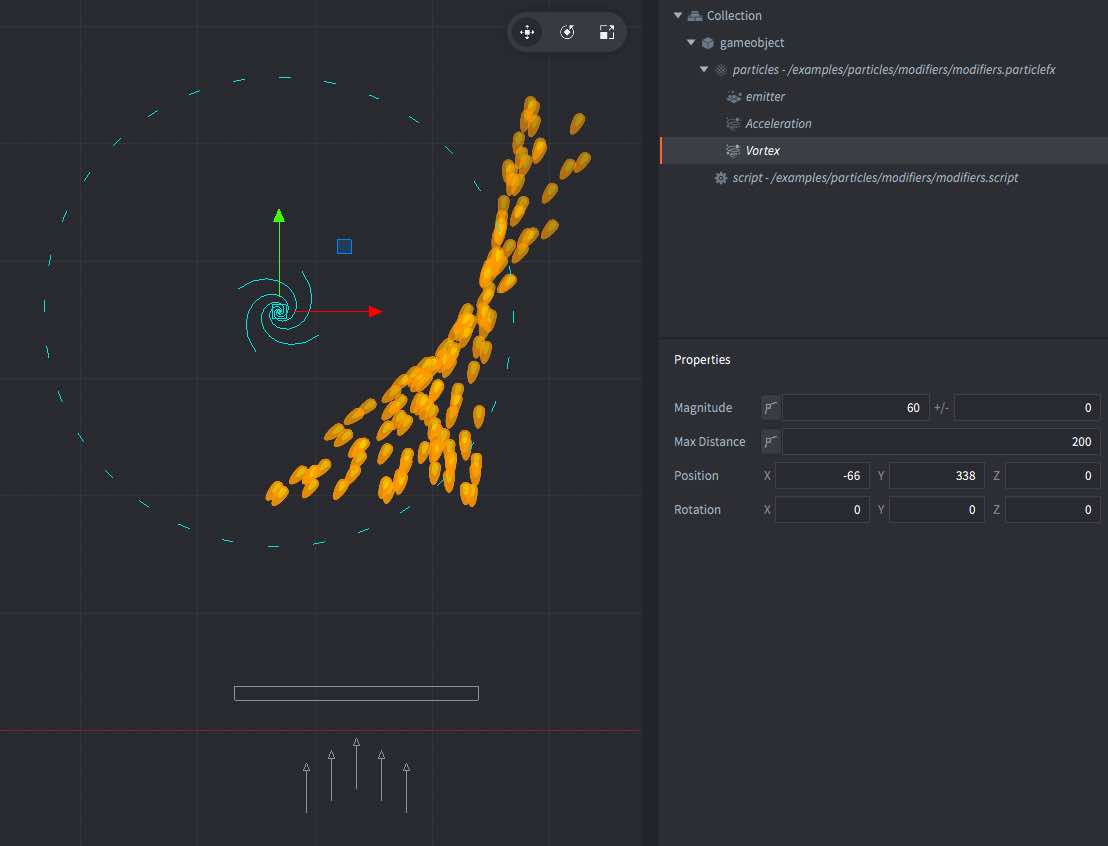This screenshot has height=846, width=1108.
Task: Click the emitter icon in the outline
Action: (734, 96)
